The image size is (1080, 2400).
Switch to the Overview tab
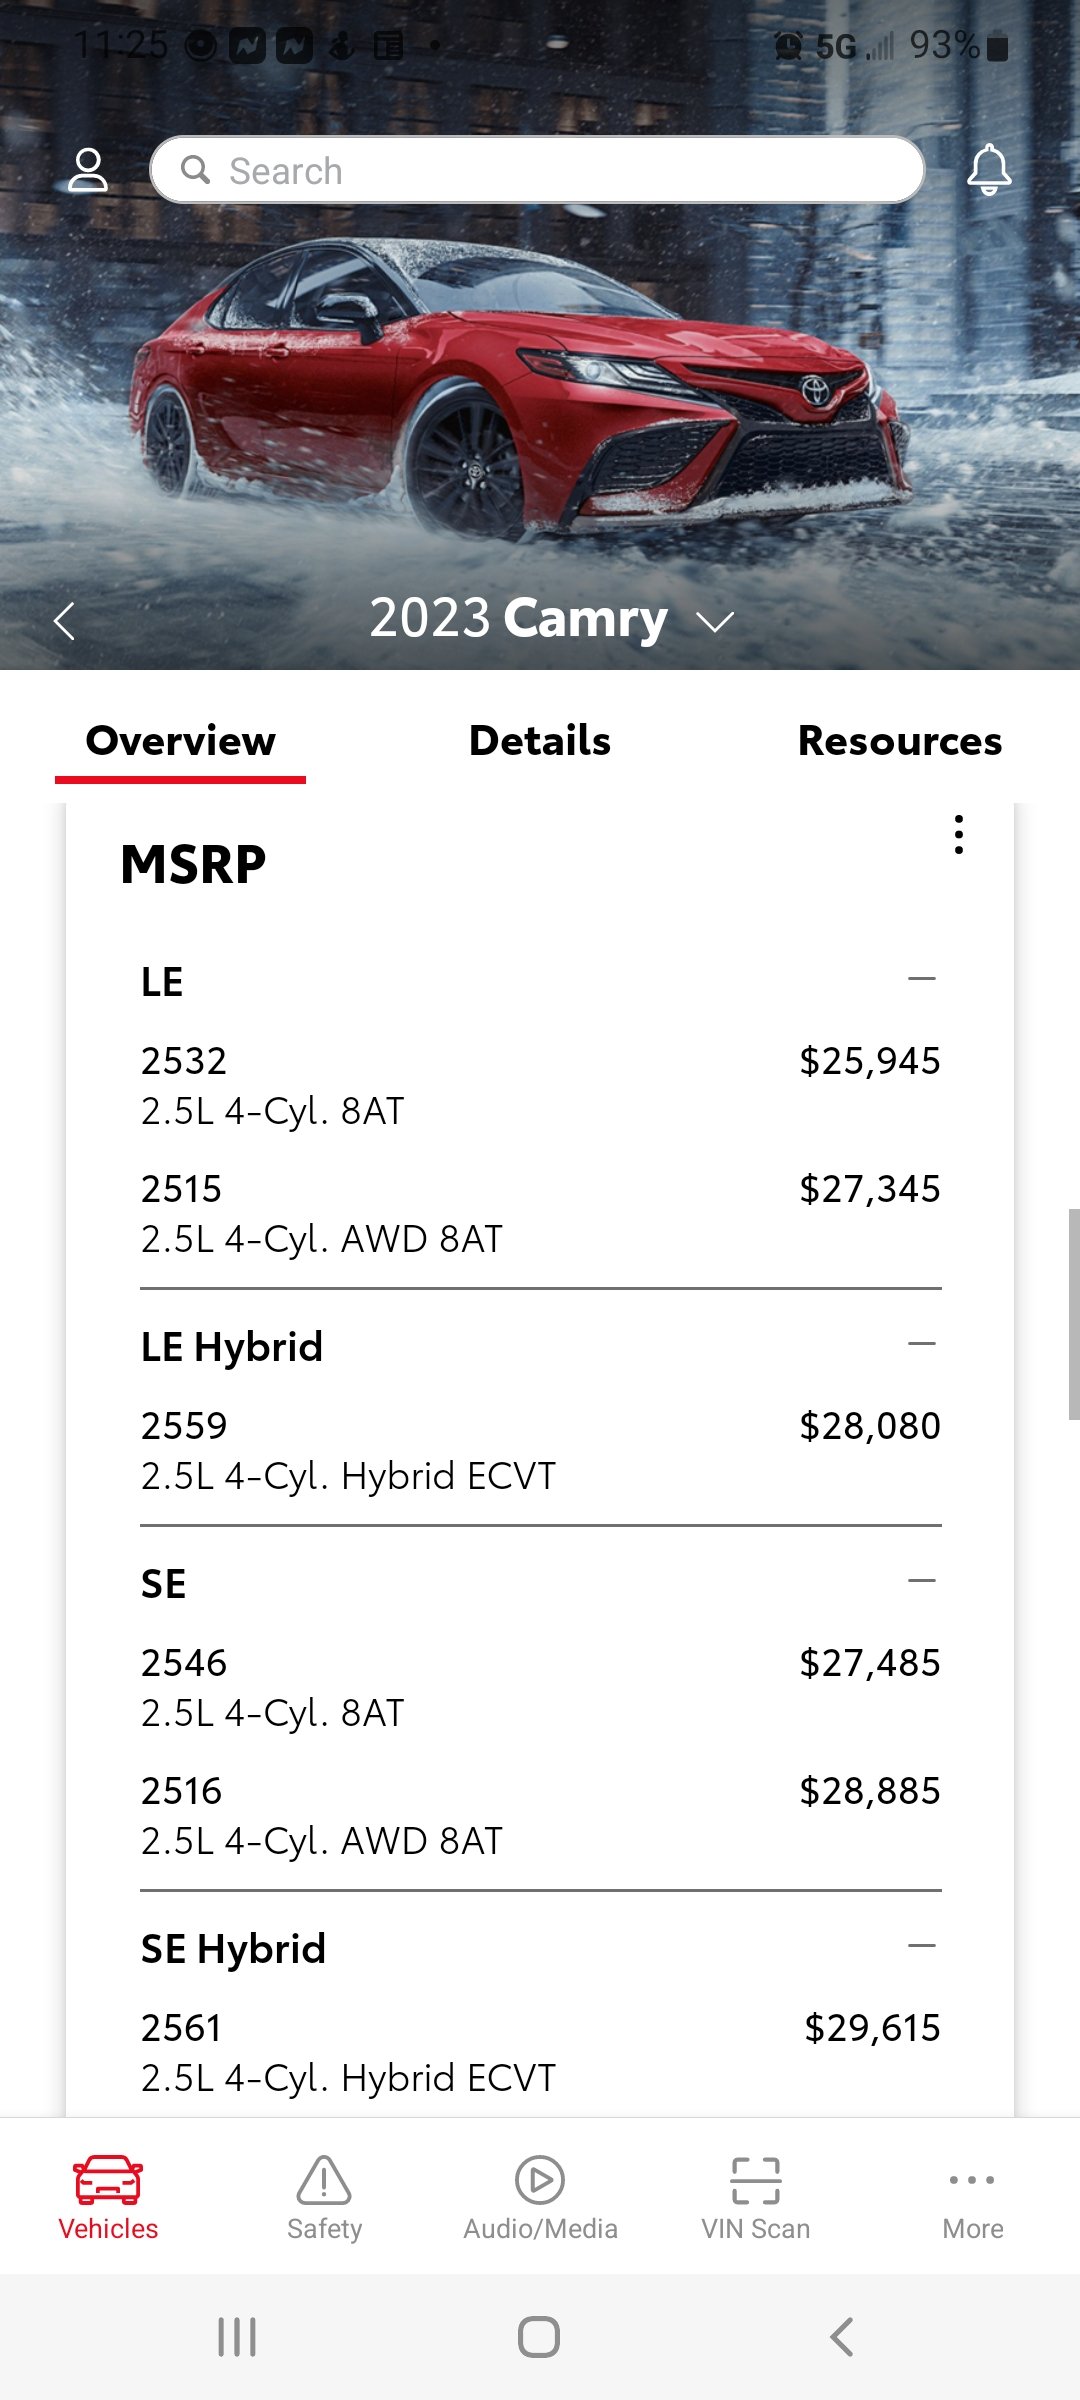pyautogui.click(x=180, y=741)
